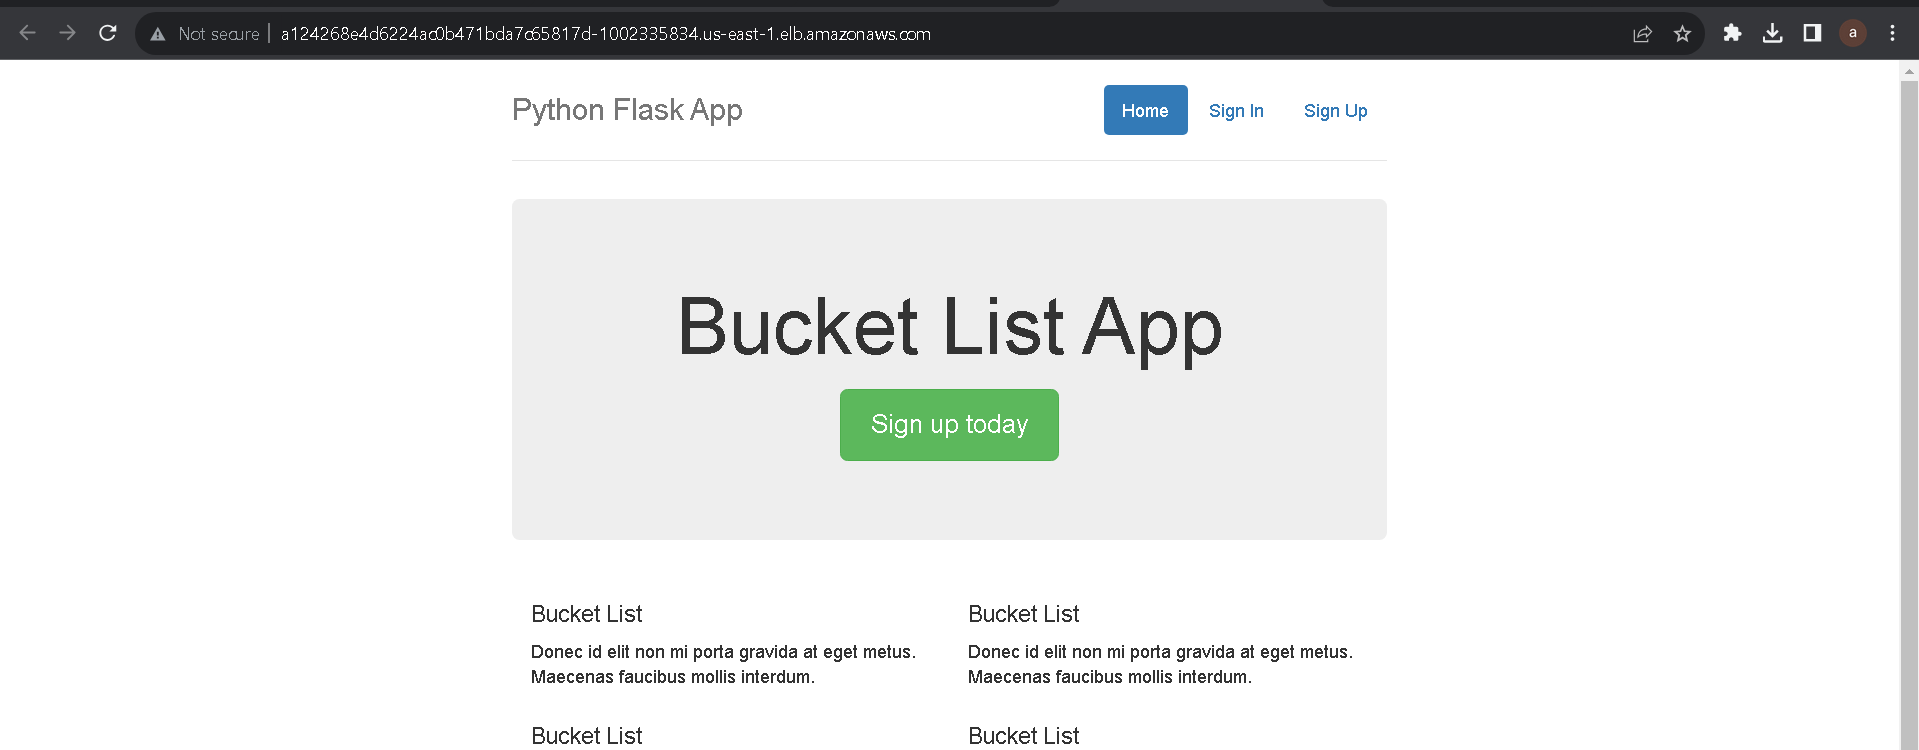Click the browser back navigation arrow

click(x=27, y=33)
